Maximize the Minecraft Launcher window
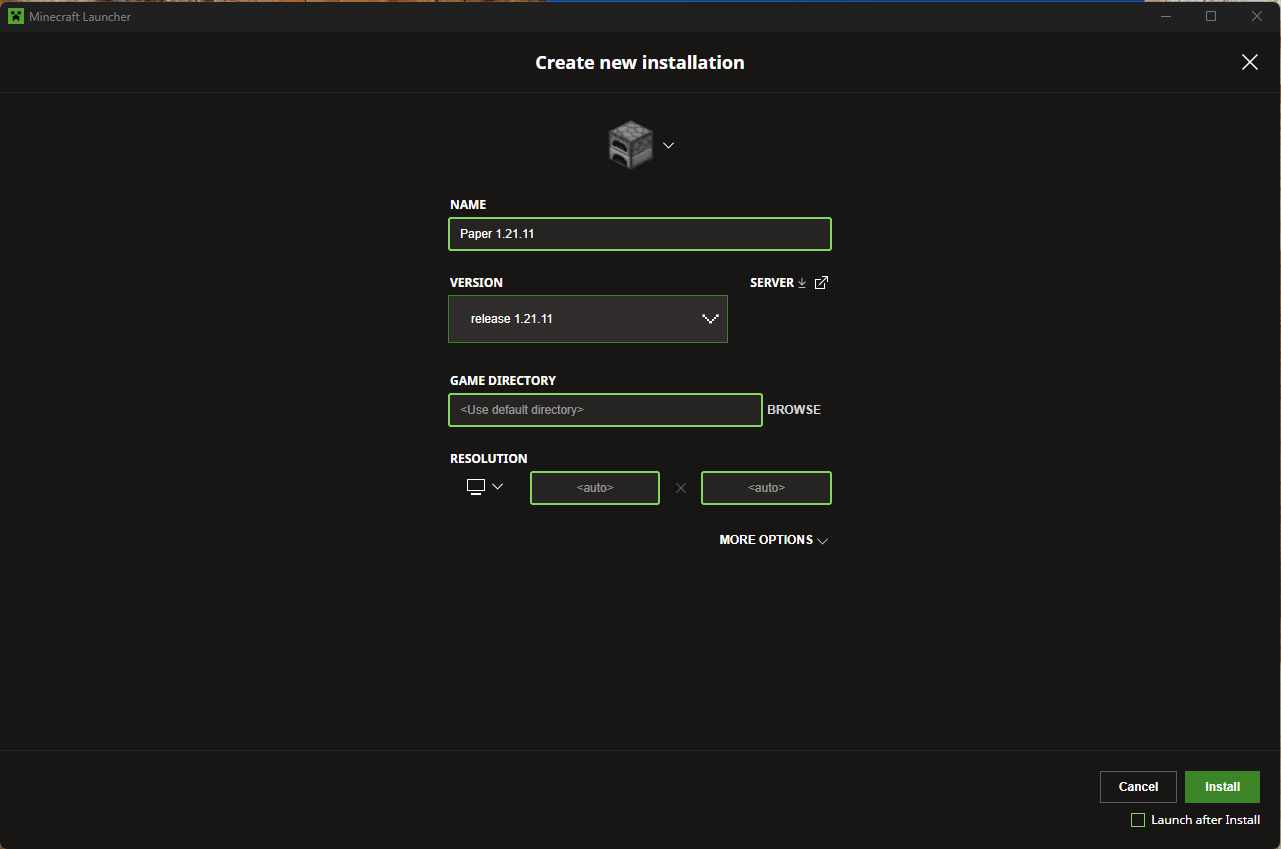1281x849 pixels. coord(1211,16)
